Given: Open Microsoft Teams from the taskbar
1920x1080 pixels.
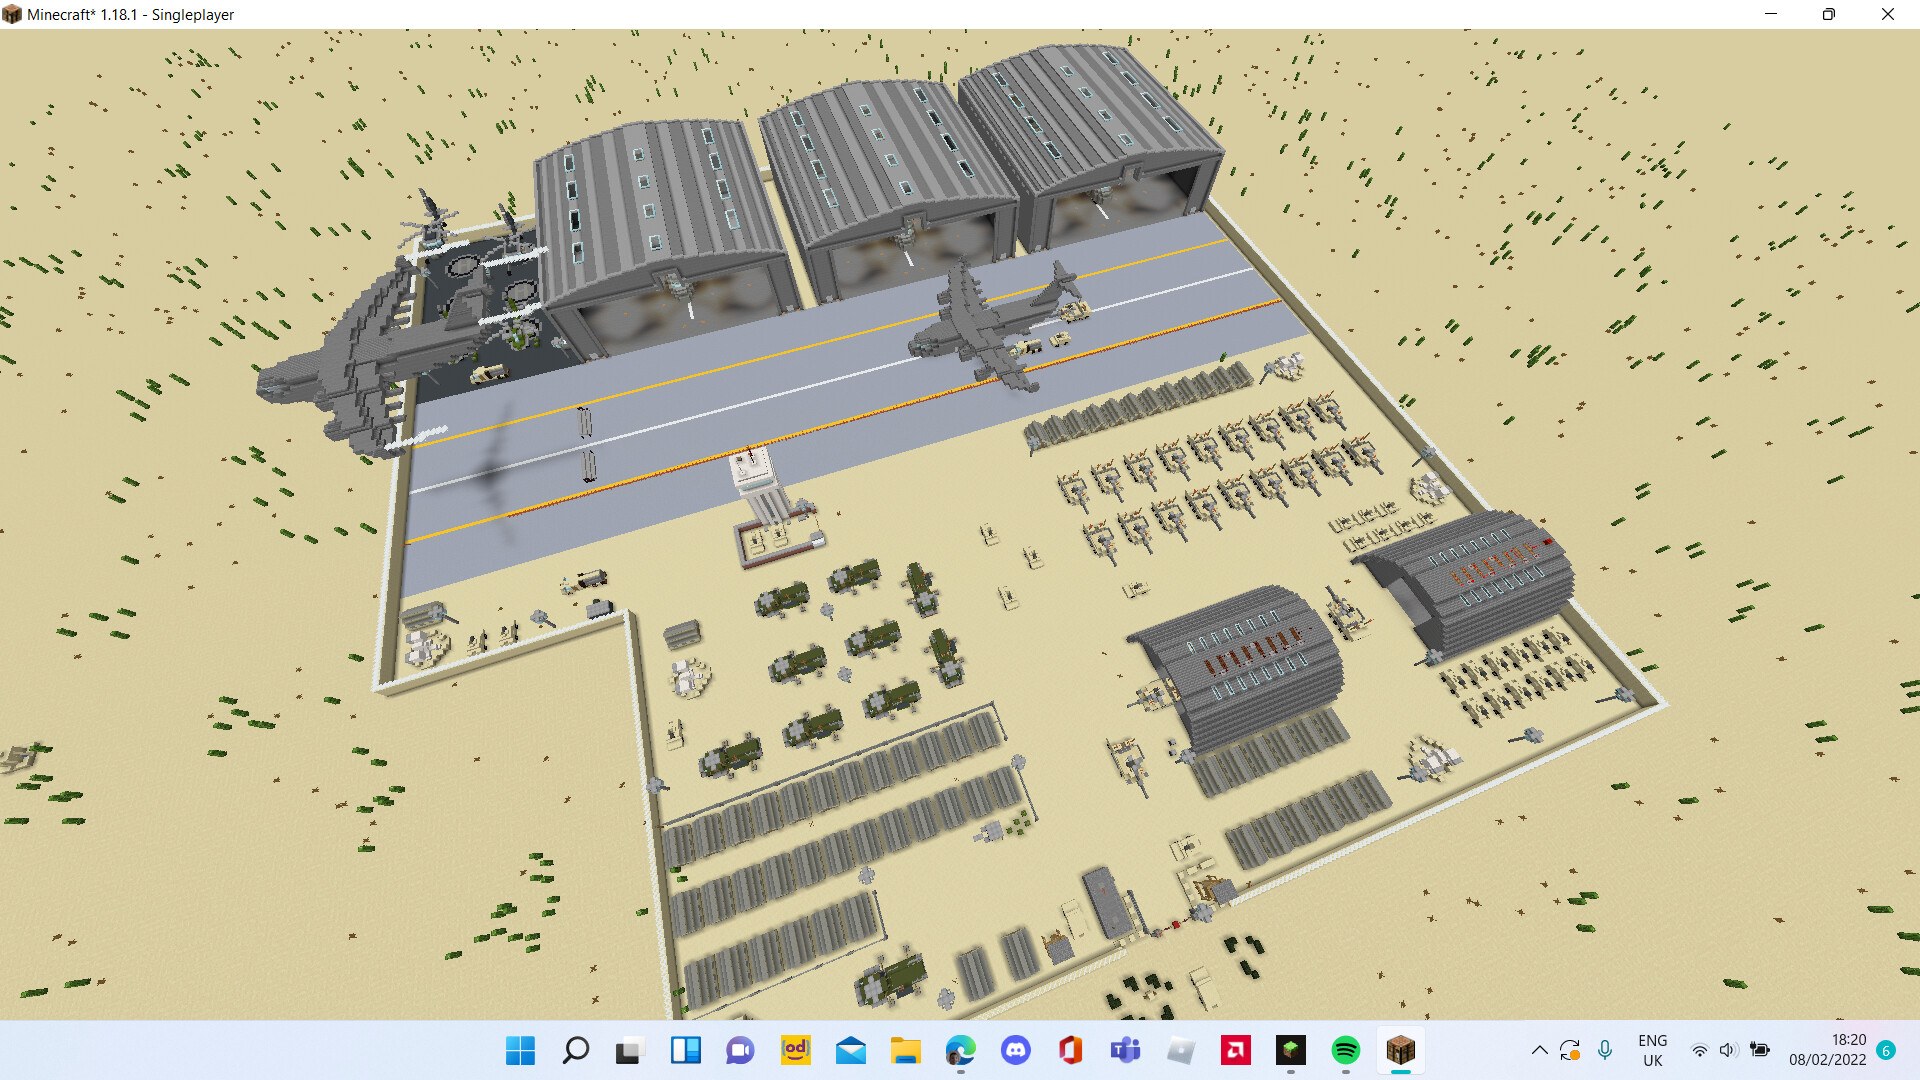Looking at the screenshot, I should pyautogui.click(x=1125, y=1051).
